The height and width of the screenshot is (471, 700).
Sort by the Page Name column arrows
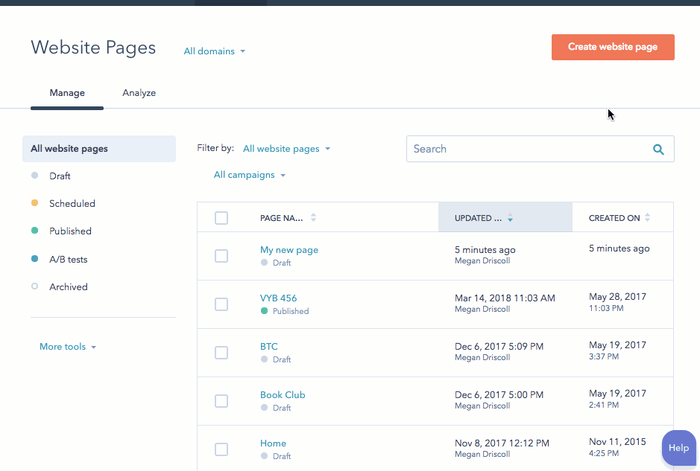point(313,217)
